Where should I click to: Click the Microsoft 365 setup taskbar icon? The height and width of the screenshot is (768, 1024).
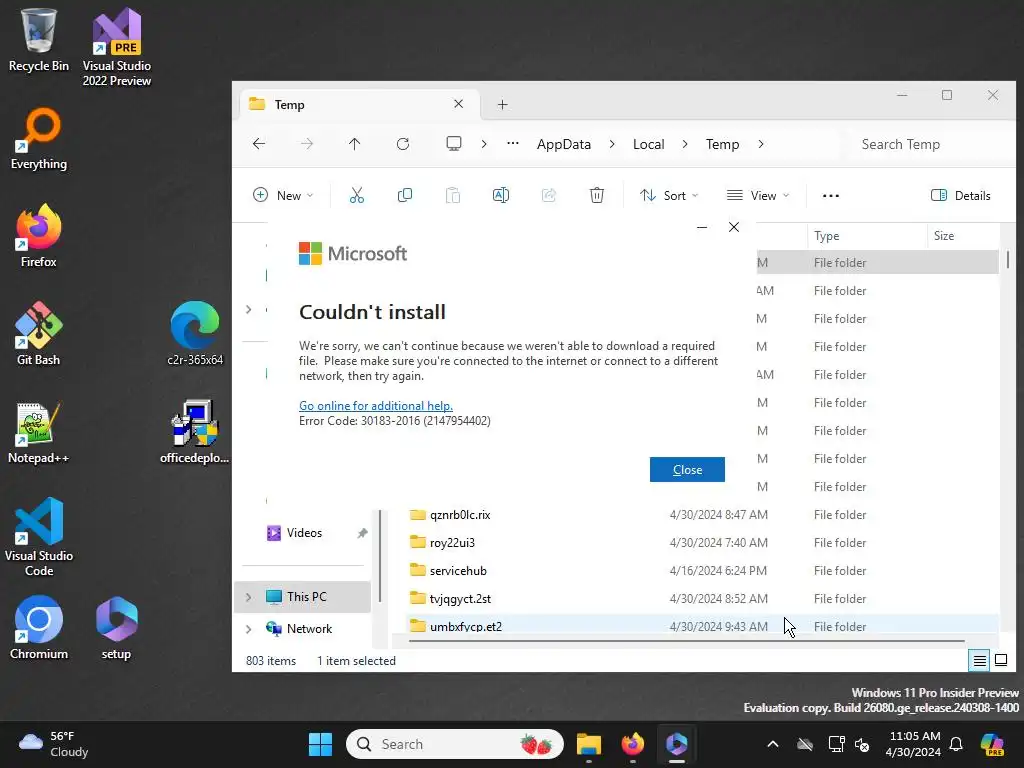coord(677,744)
